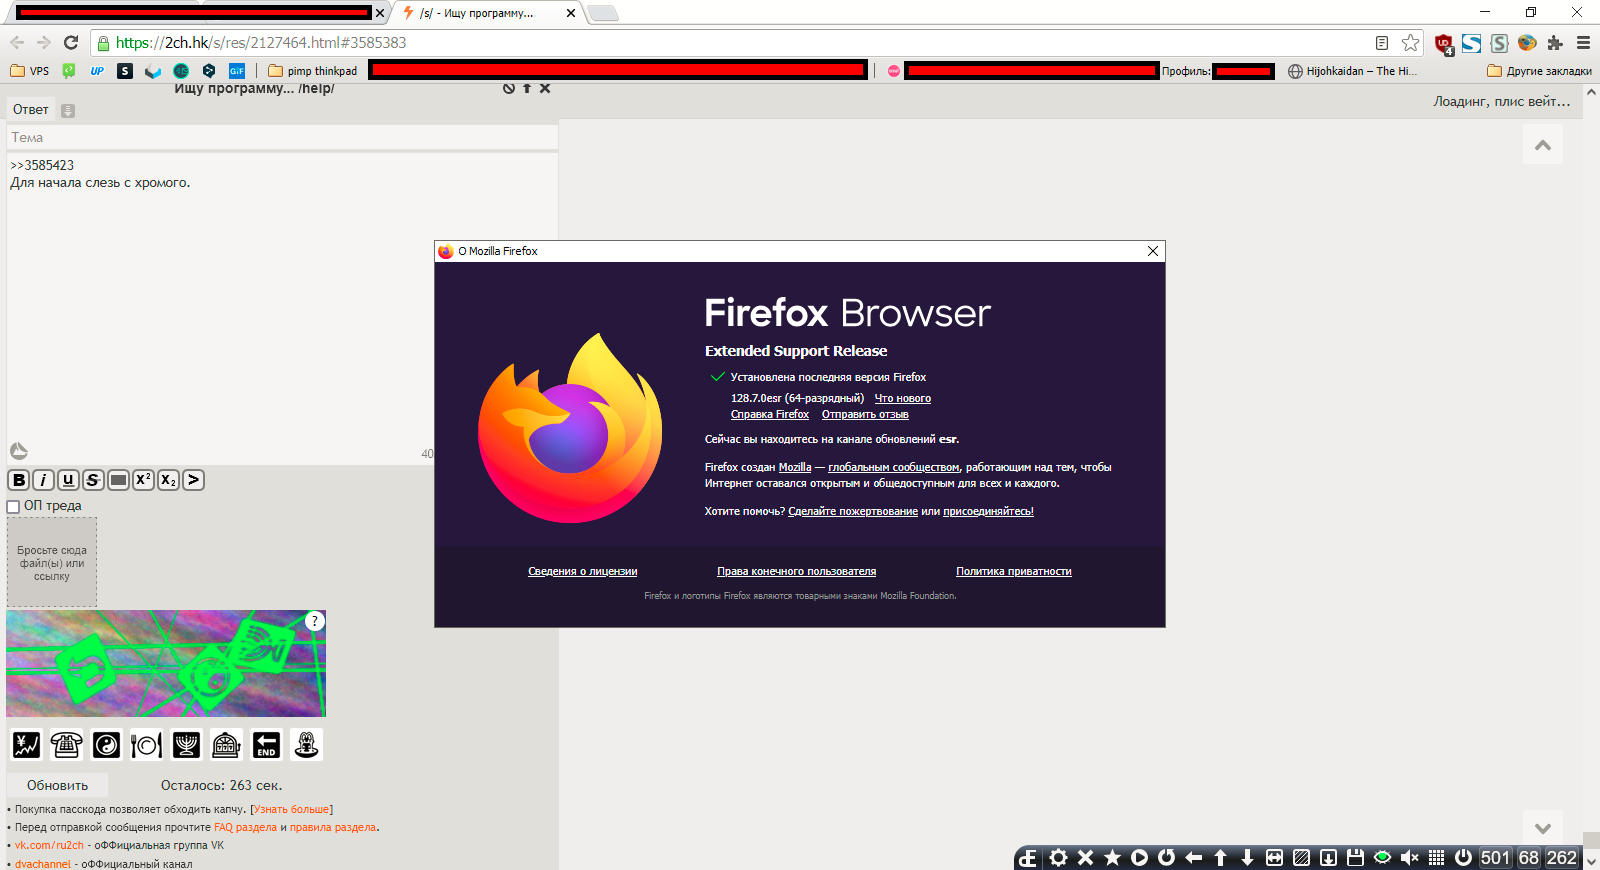Apply underline formatting in reply form
This screenshot has width=1600, height=870.
tap(68, 480)
